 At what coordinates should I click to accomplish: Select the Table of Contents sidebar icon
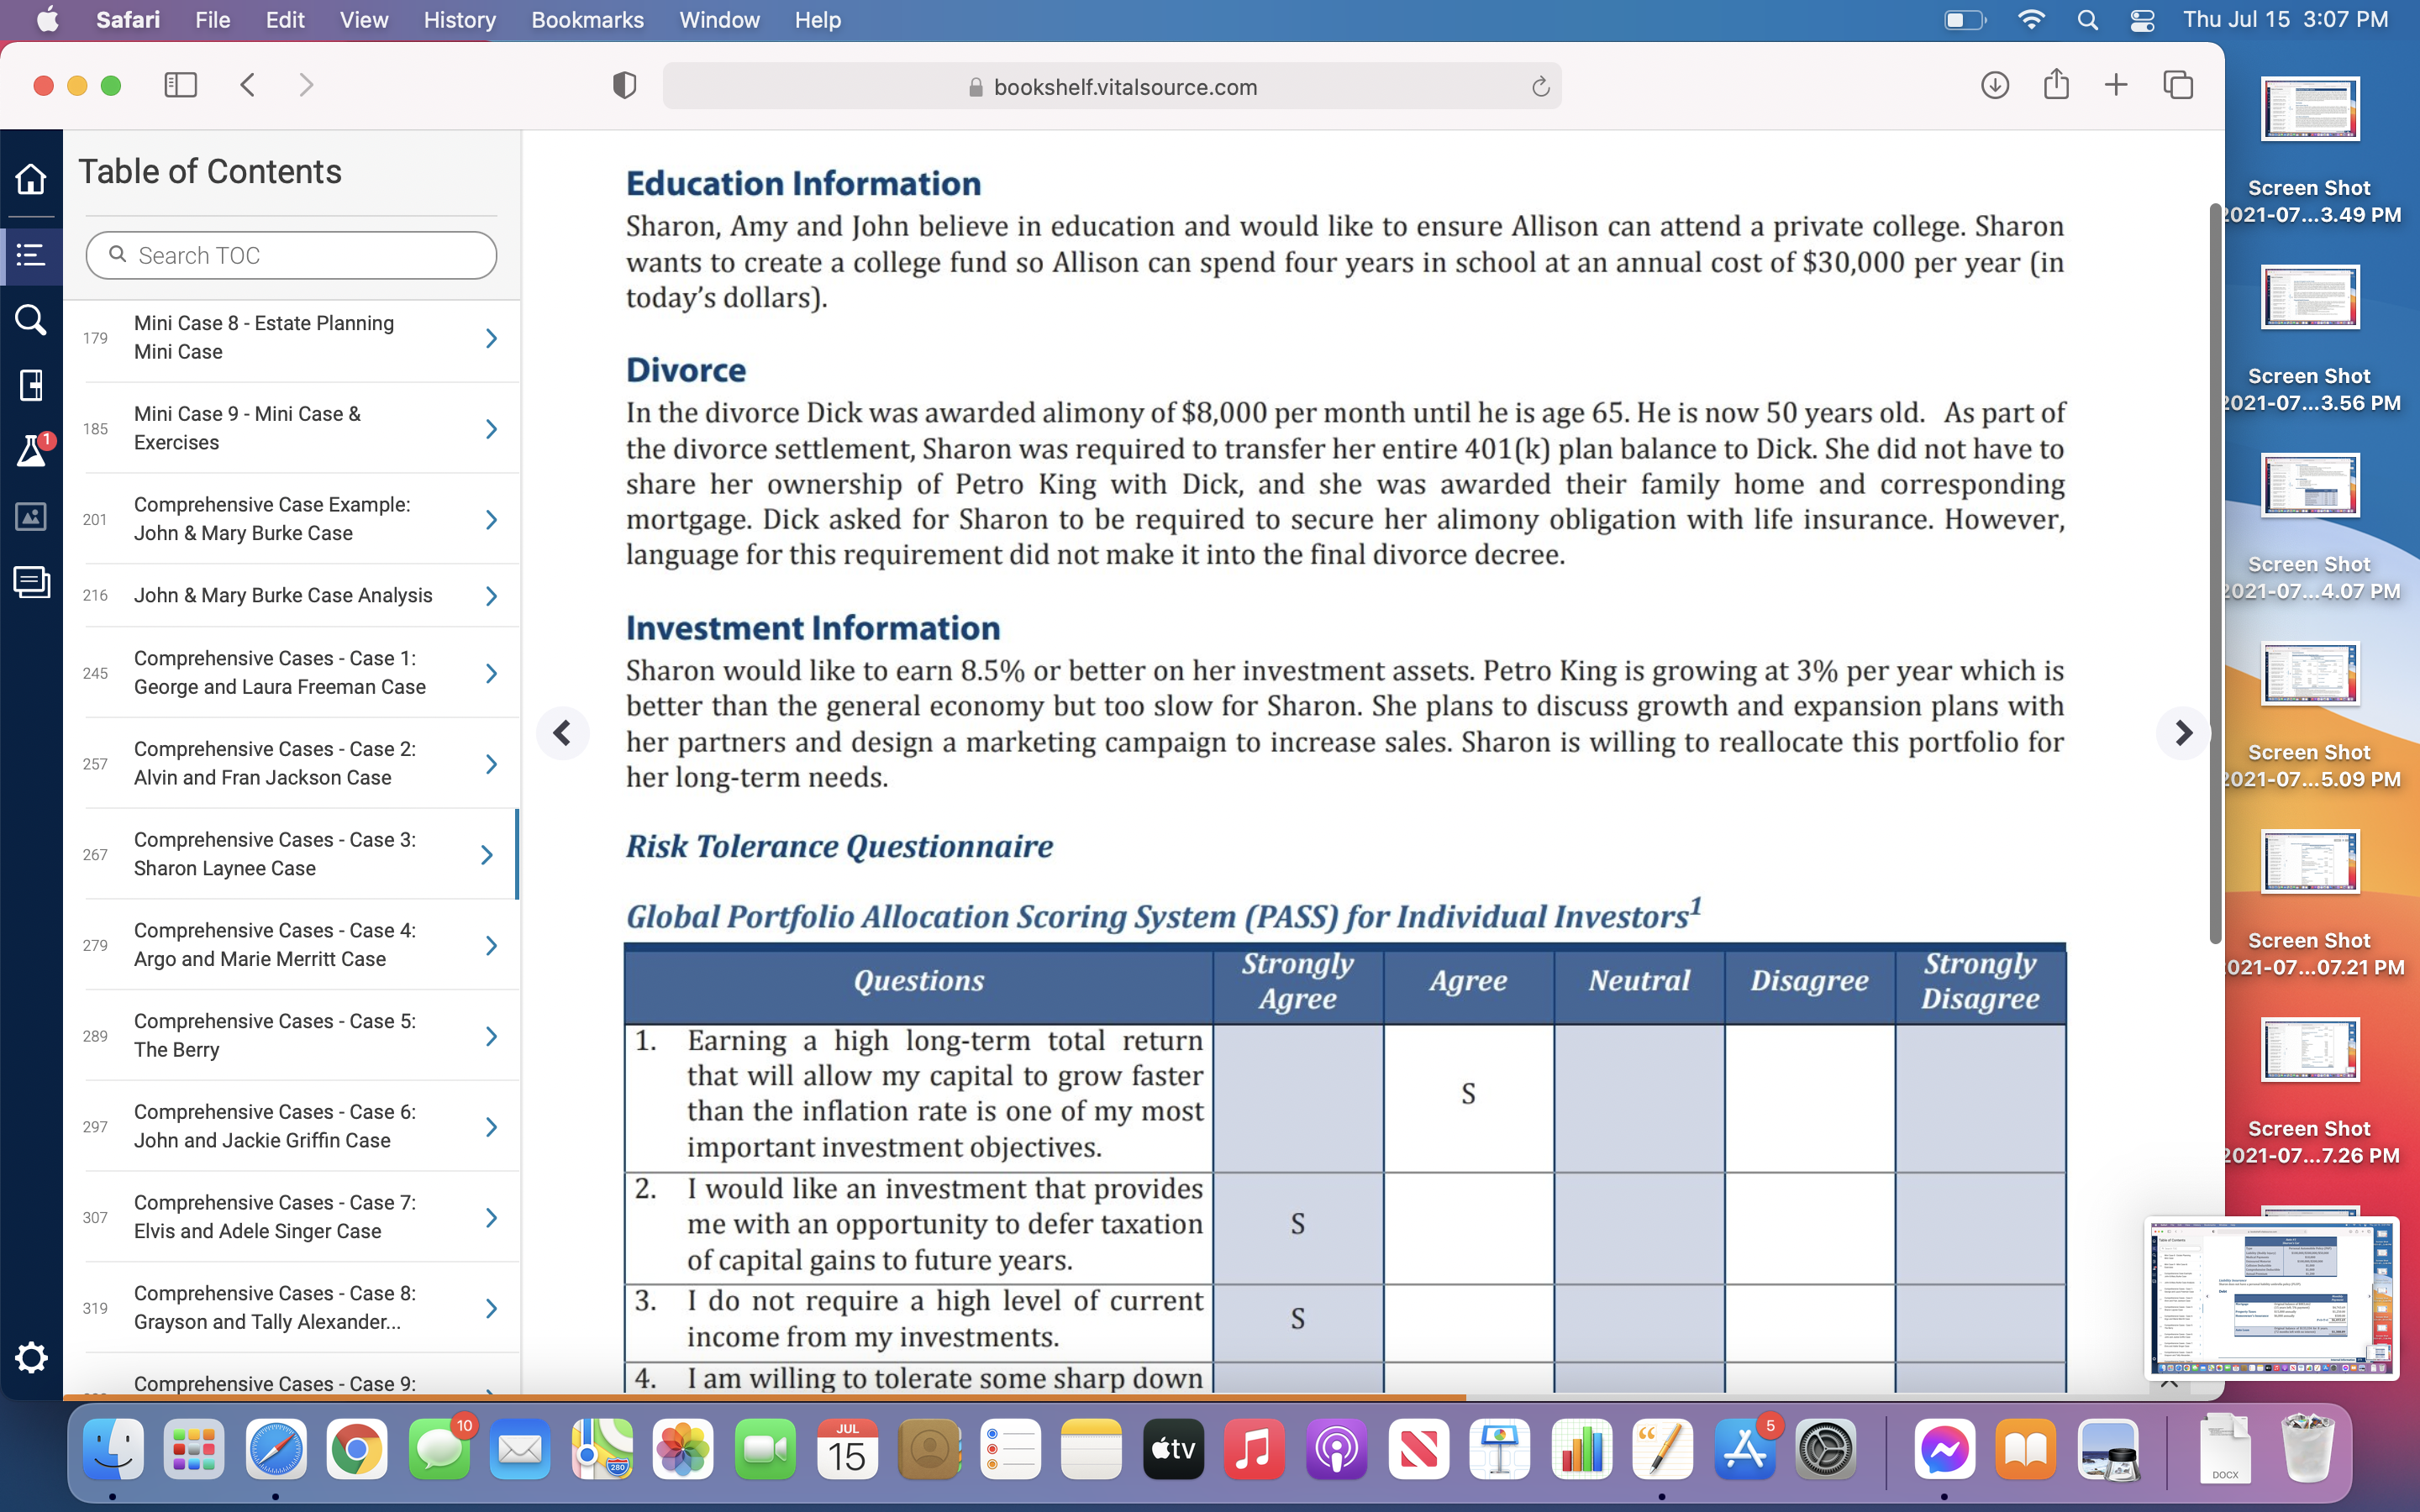(31, 255)
